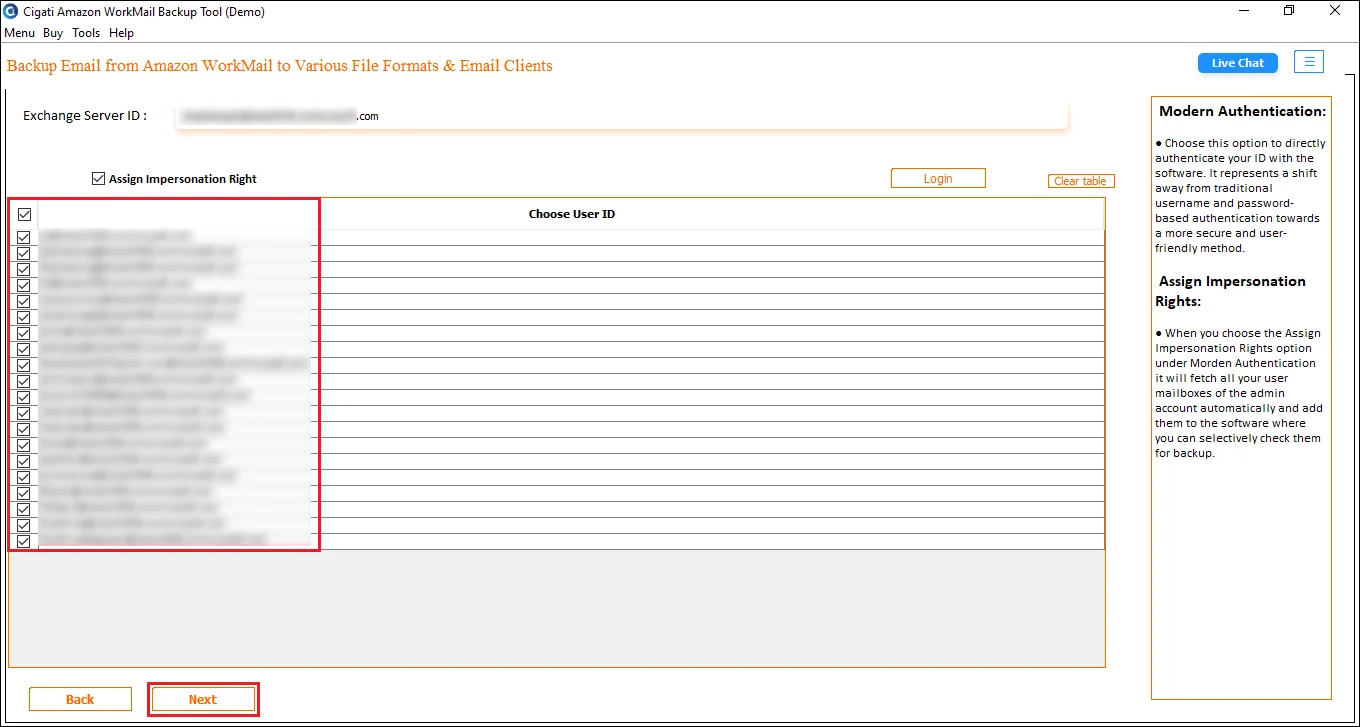Image resolution: width=1360 pixels, height=727 pixels.
Task: Open the hamburger menu icon beside Live Chat
Action: tap(1309, 62)
